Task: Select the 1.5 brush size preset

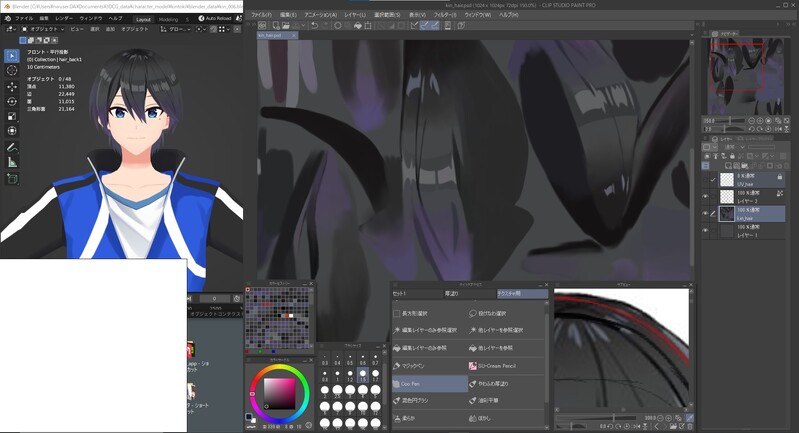Action: click(x=362, y=376)
